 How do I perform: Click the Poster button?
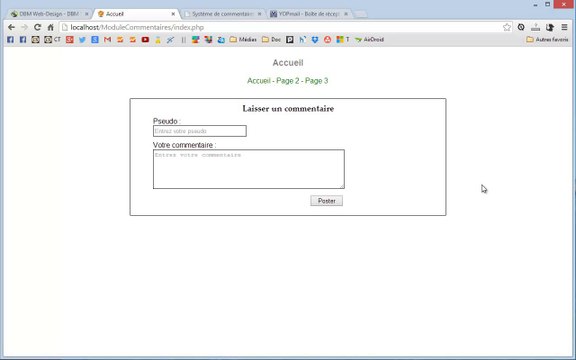click(327, 201)
